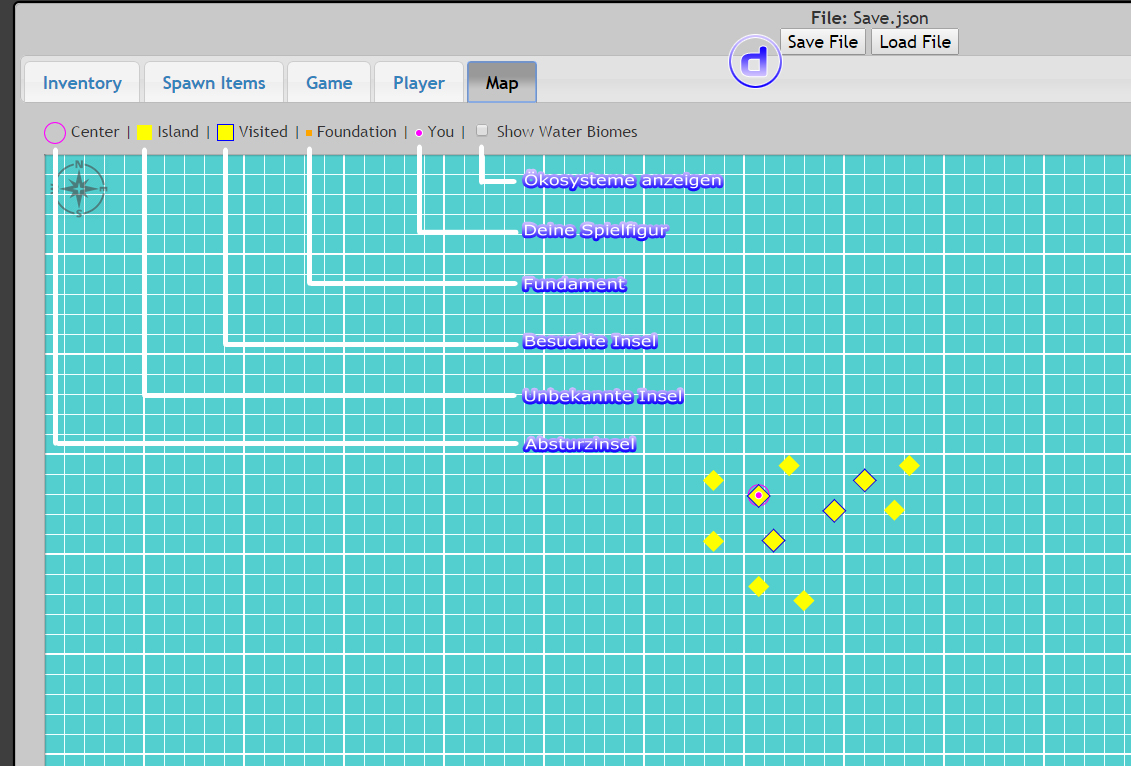Image resolution: width=1131 pixels, height=766 pixels.
Task: Click the compass rose icon on the map
Action: pyautogui.click(x=79, y=188)
